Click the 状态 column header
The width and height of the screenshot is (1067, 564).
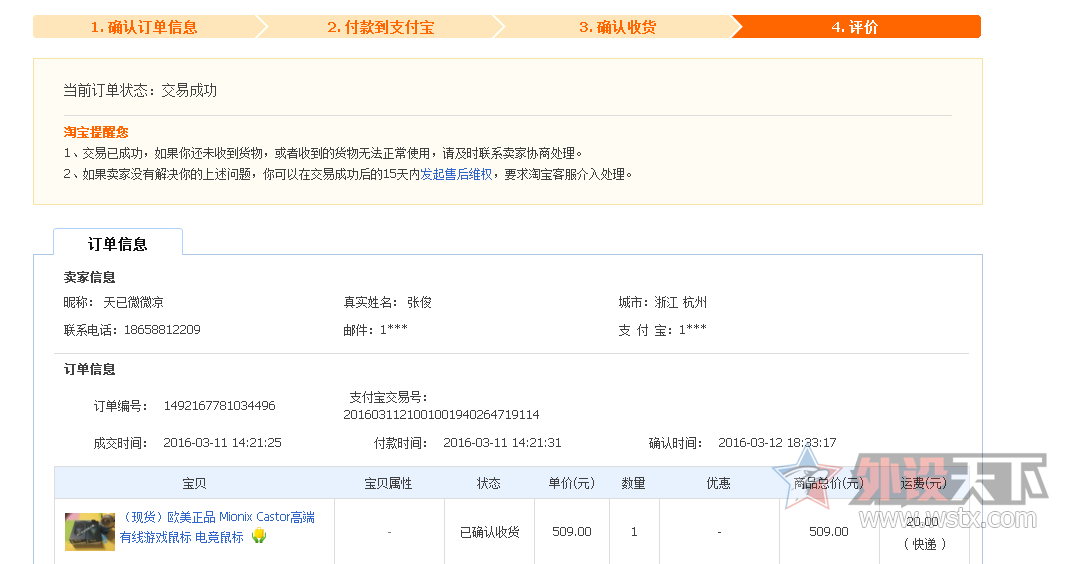click(x=489, y=483)
